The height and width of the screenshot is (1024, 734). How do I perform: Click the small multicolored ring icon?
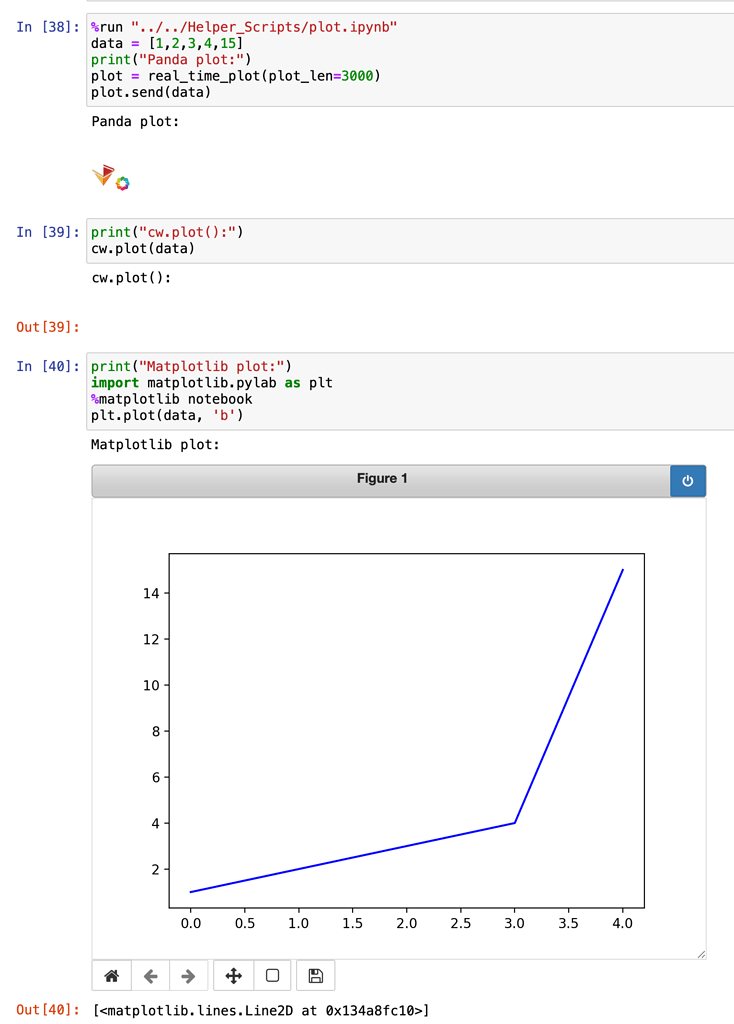pos(123,183)
